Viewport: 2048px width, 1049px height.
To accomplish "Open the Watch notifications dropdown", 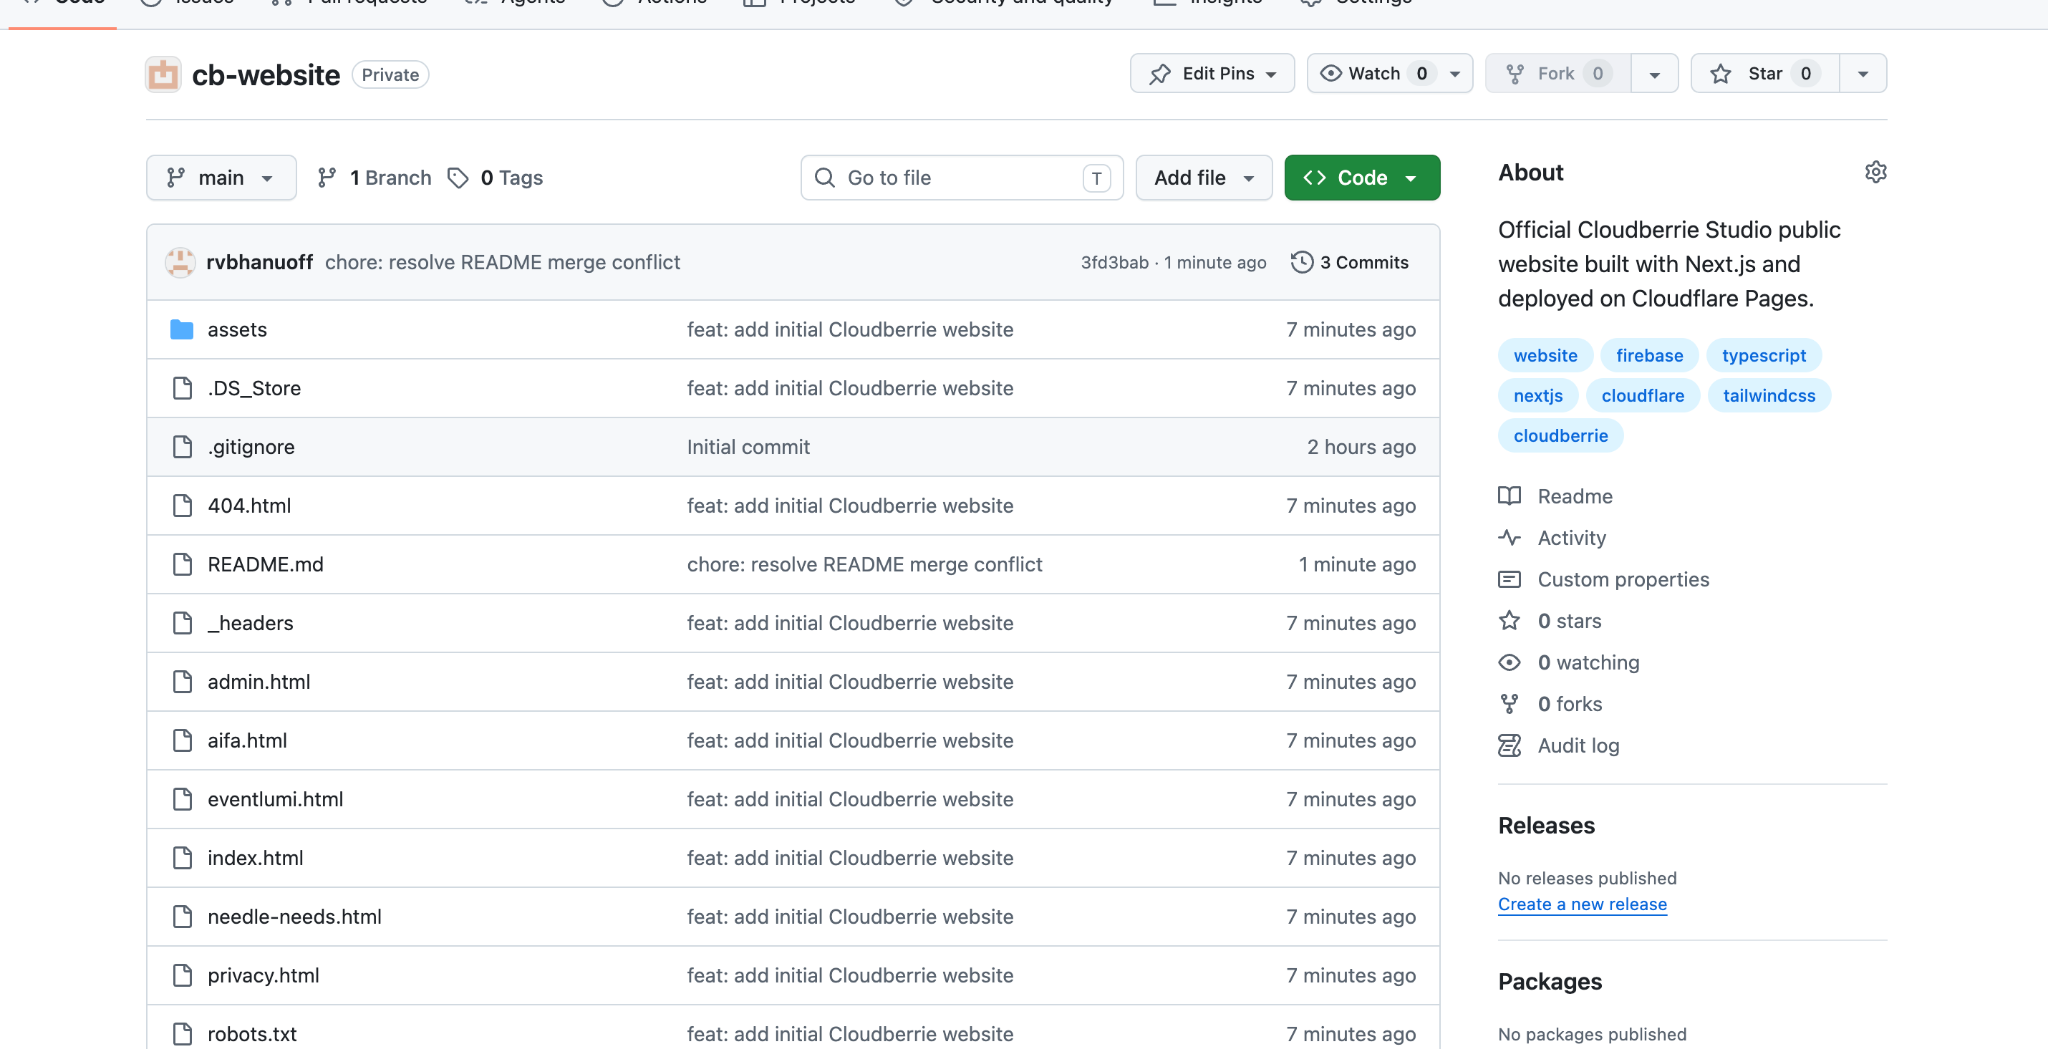I will 1390,73.
